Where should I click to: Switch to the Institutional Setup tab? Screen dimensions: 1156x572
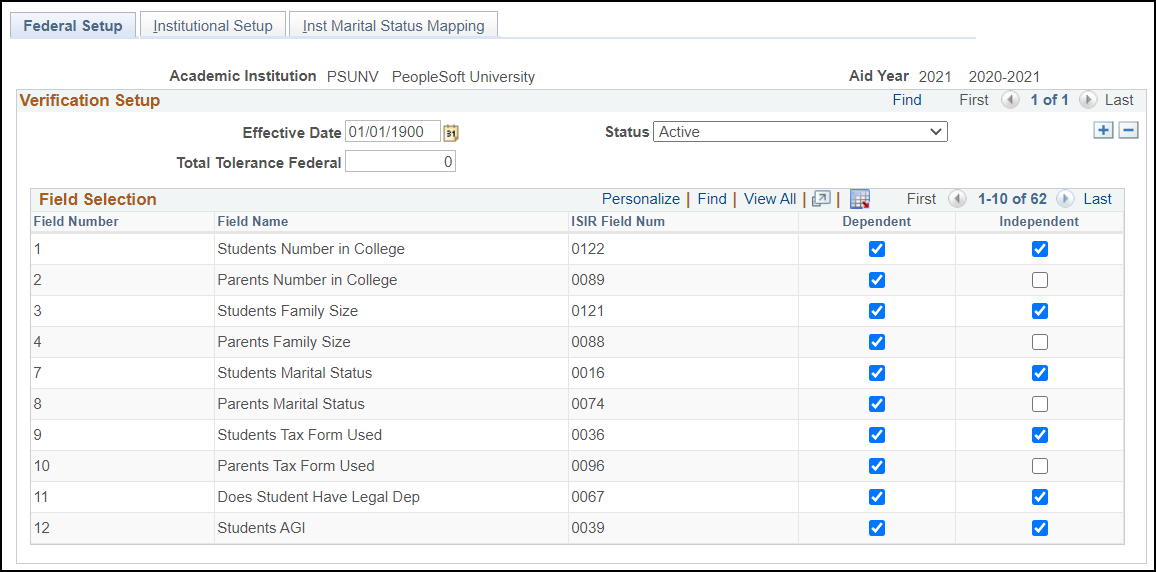(x=213, y=26)
